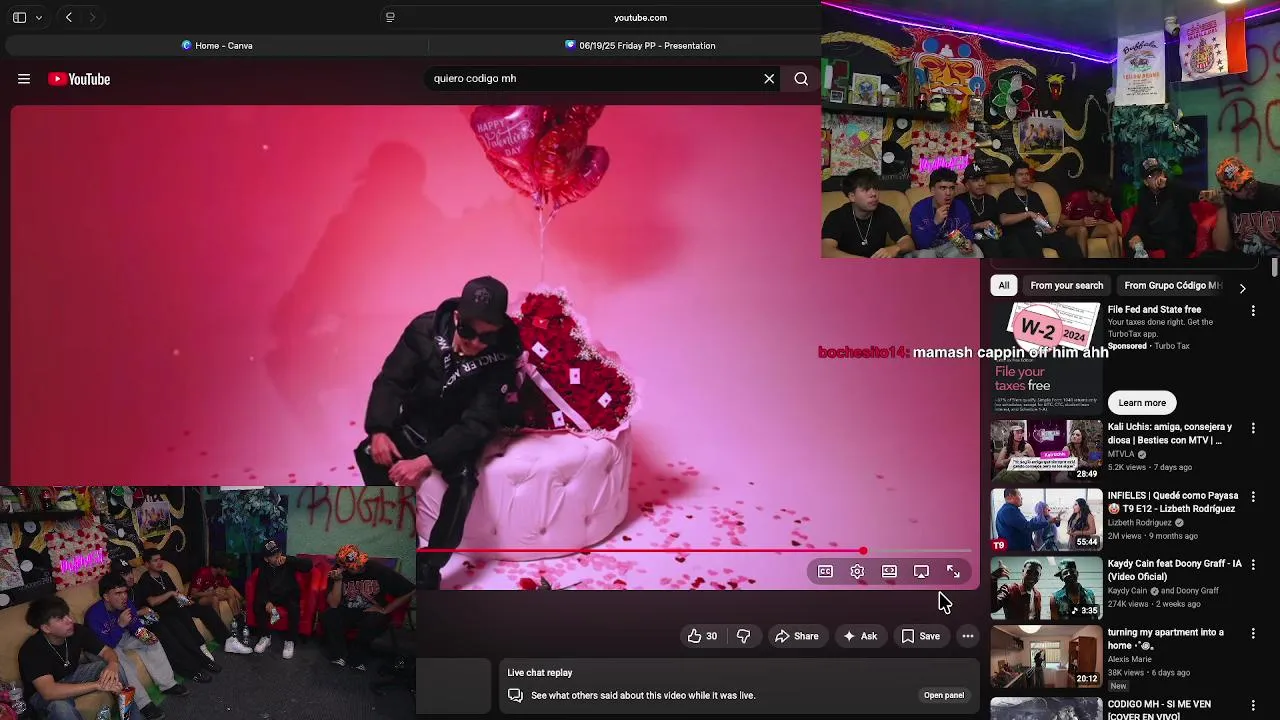
Task: Ask about this video
Action: click(859, 636)
